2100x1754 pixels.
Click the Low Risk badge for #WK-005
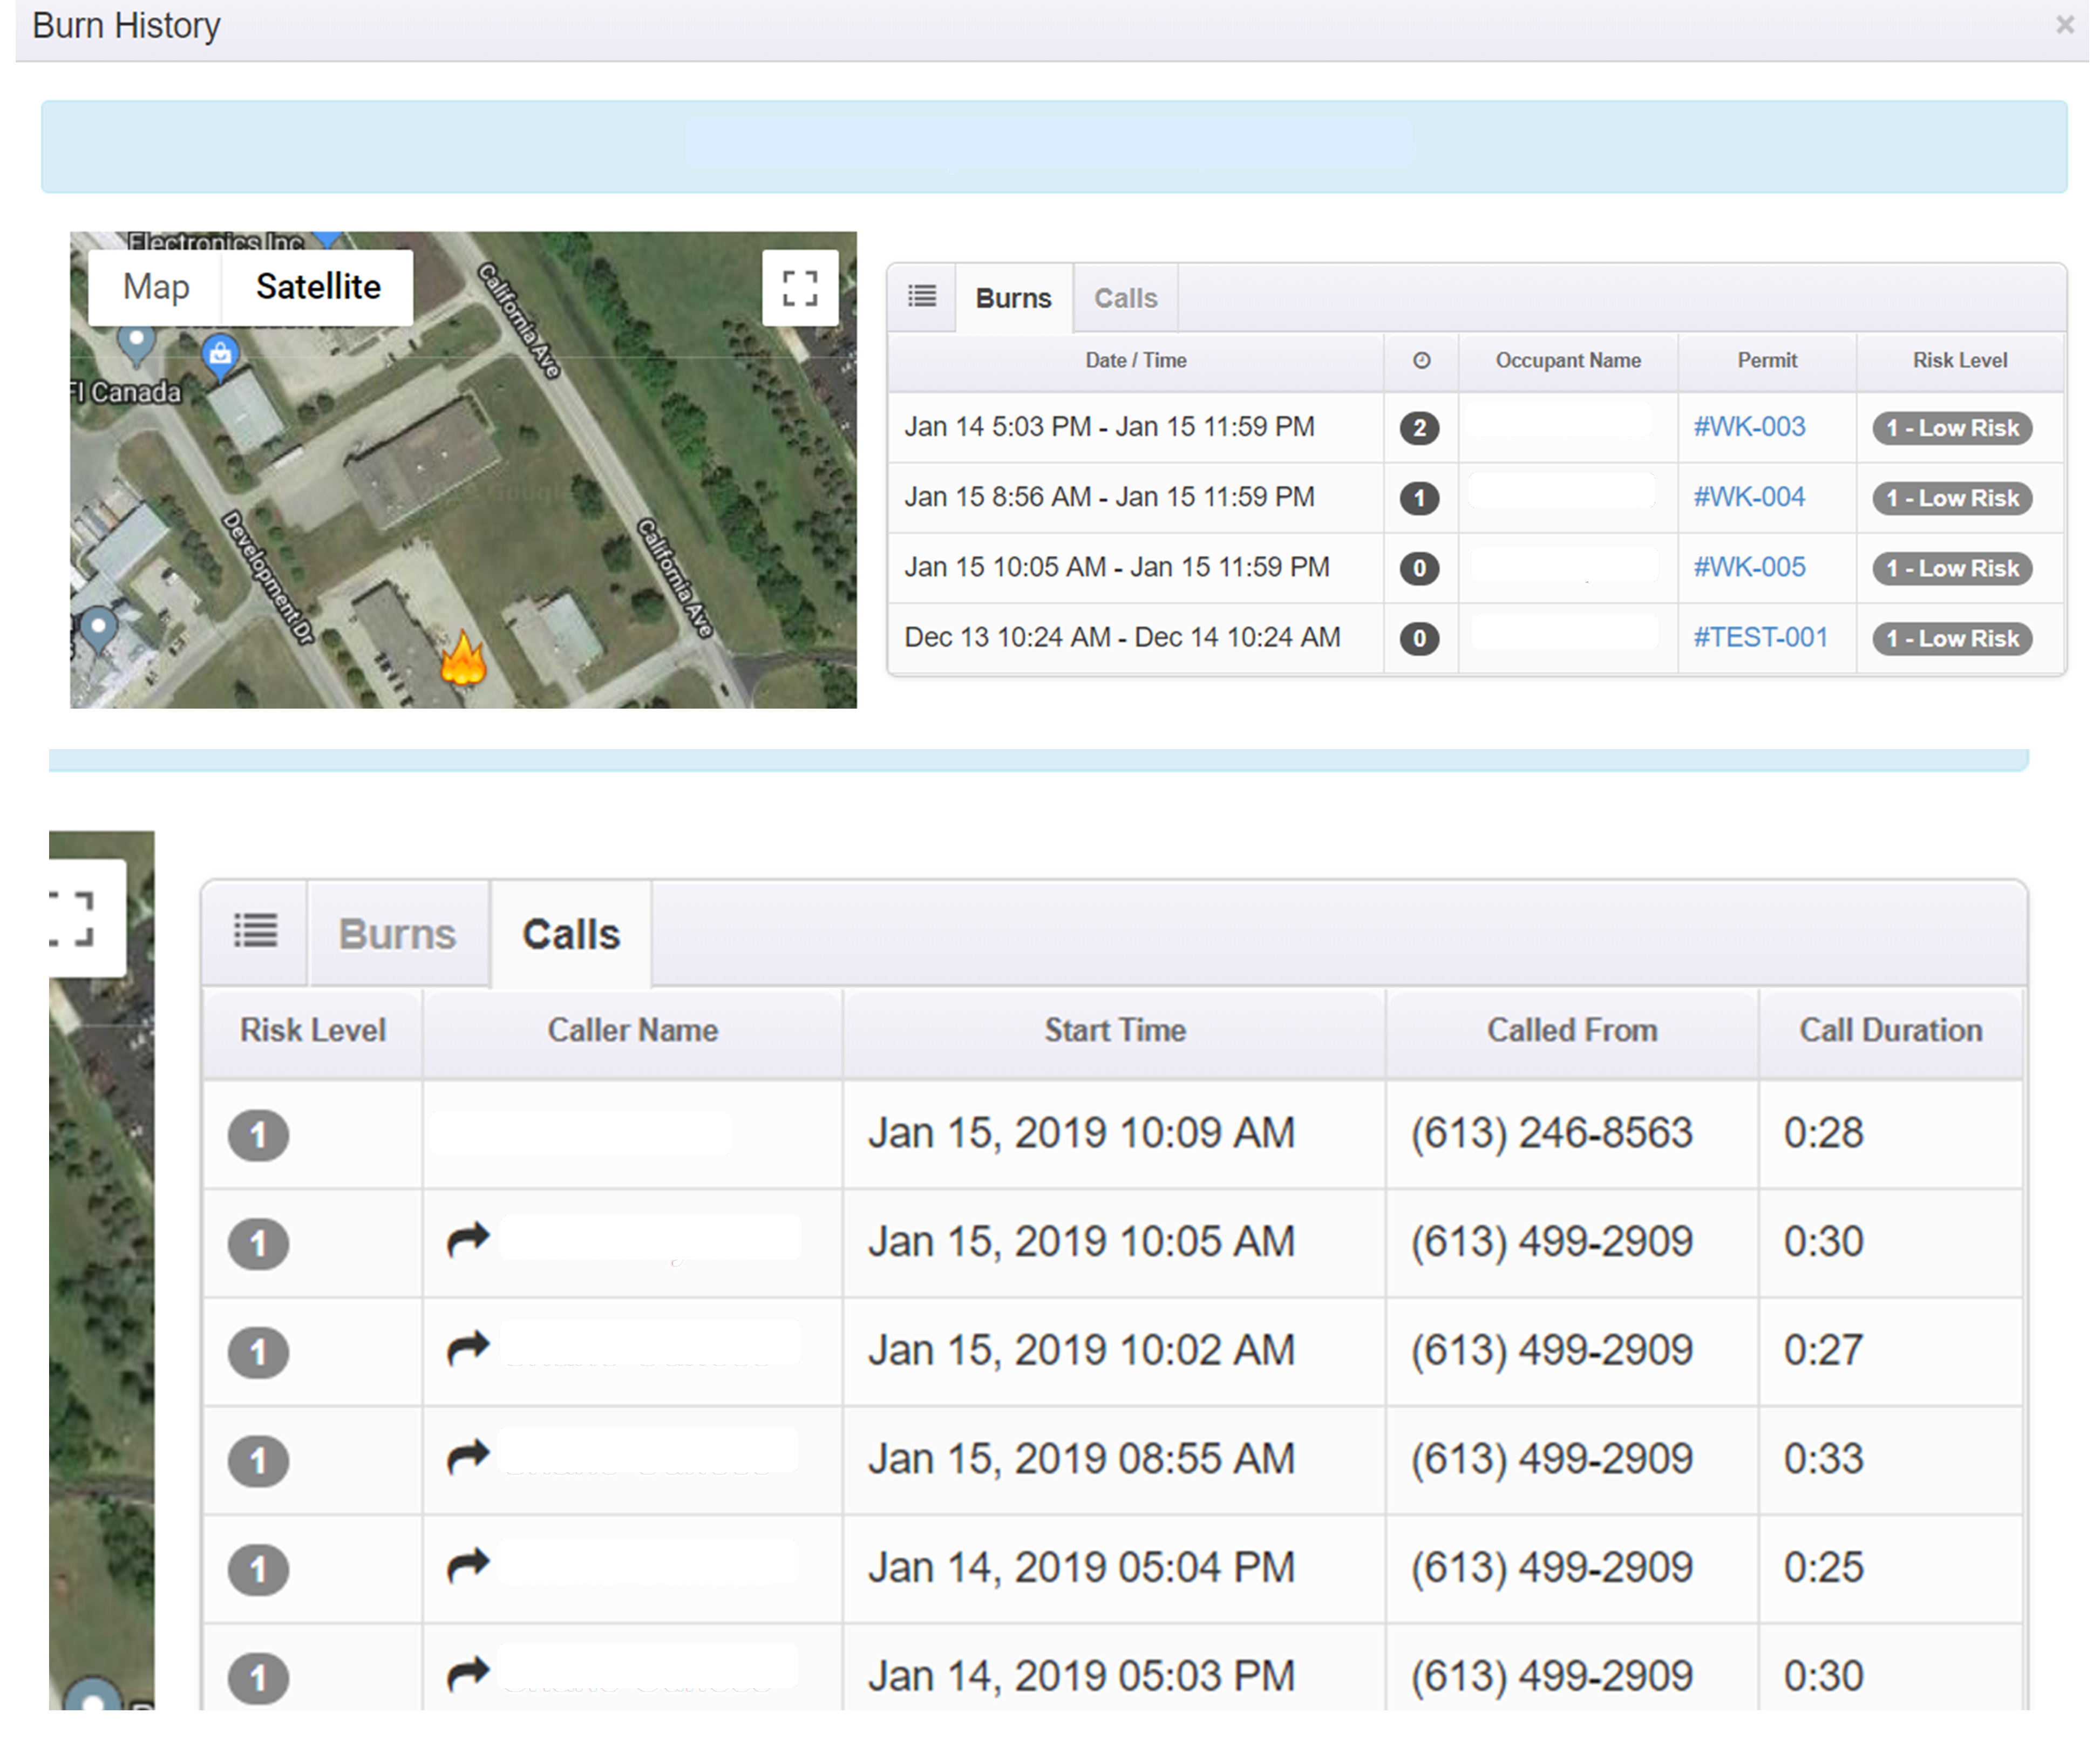pos(1951,568)
